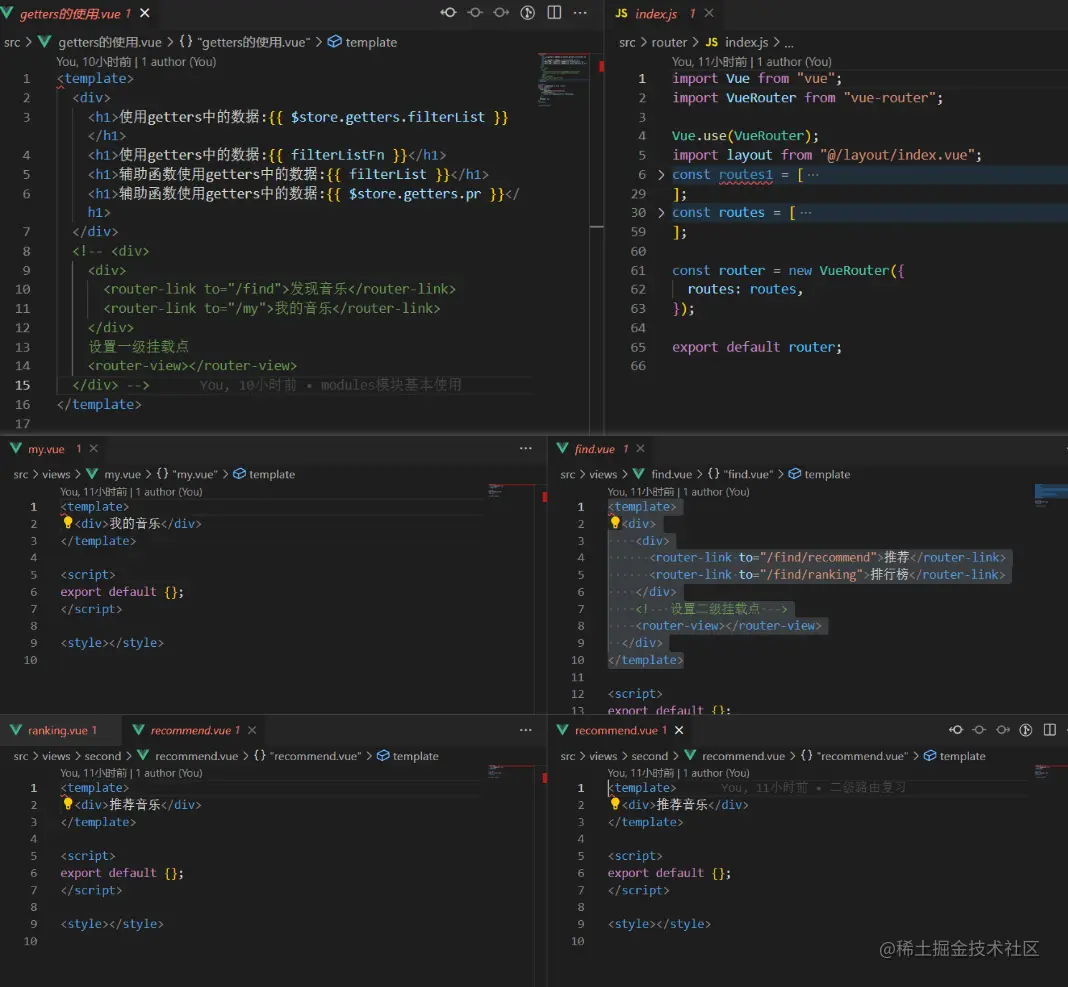Click '/find/recommend' router-link line in find.vue
Image resolution: width=1068 pixels, height=987 pixels.
[827, 557]
